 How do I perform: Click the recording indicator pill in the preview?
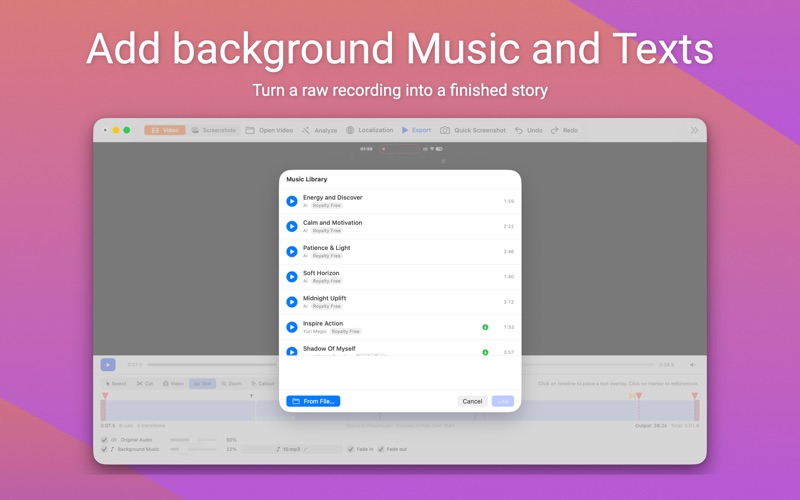tap(399, 149)
